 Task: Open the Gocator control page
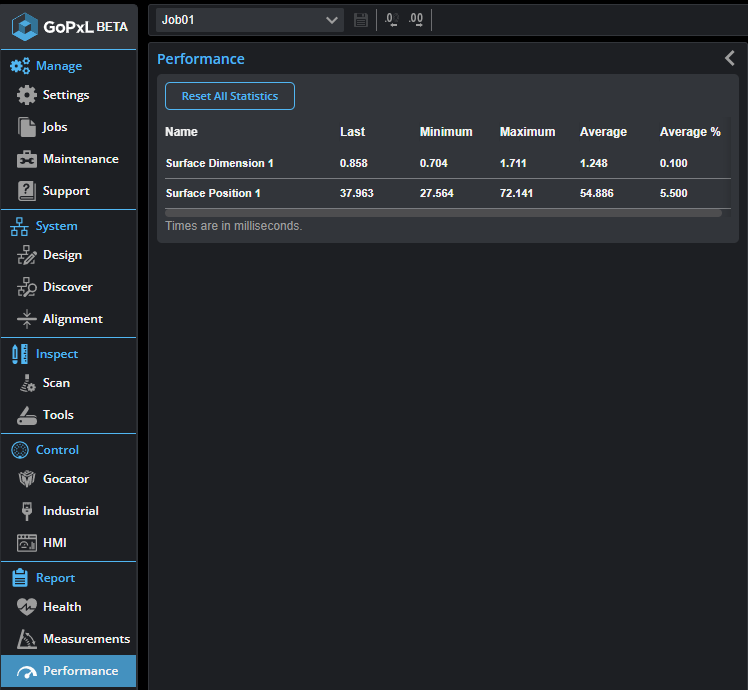[66, 479]
